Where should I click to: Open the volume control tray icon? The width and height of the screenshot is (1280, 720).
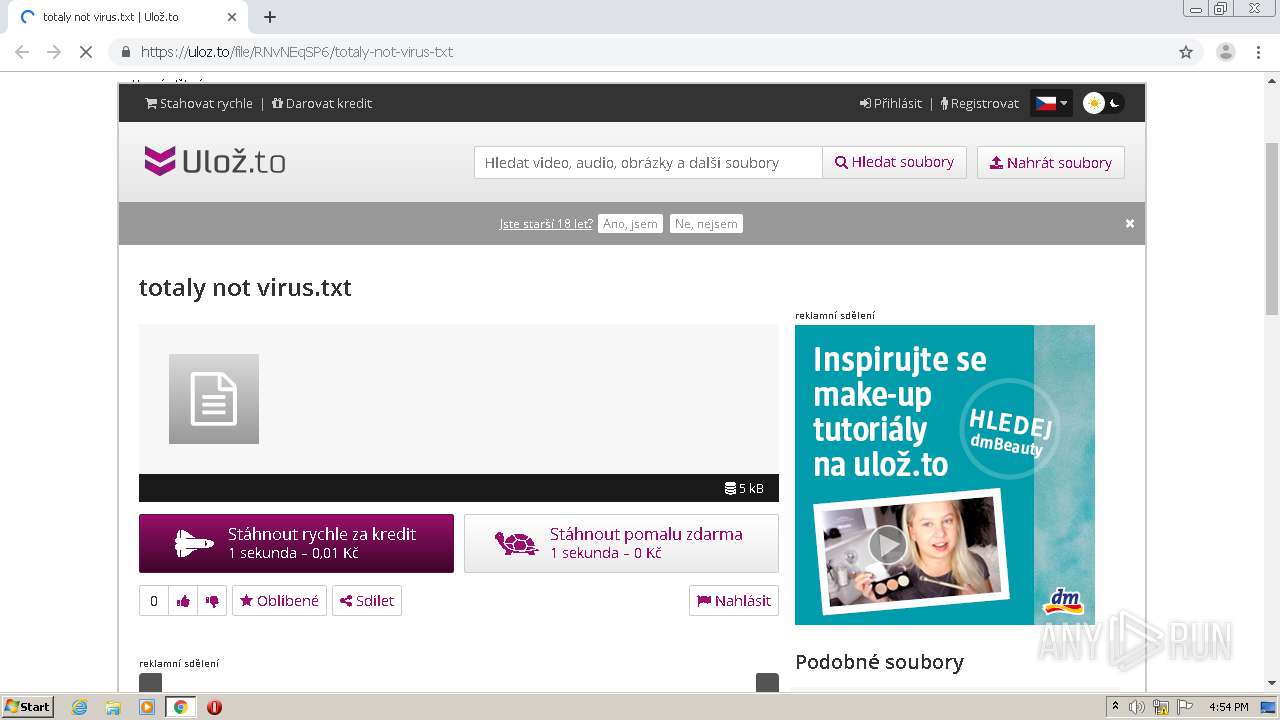(x=1137, y=707)
